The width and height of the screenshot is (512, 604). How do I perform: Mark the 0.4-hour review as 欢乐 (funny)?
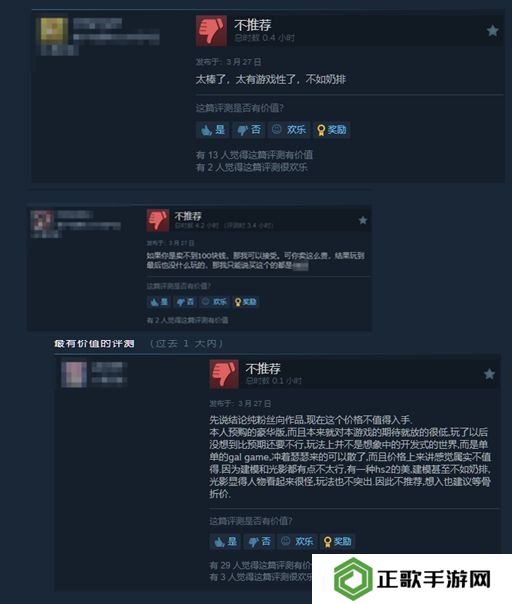[x=289, y=130]
